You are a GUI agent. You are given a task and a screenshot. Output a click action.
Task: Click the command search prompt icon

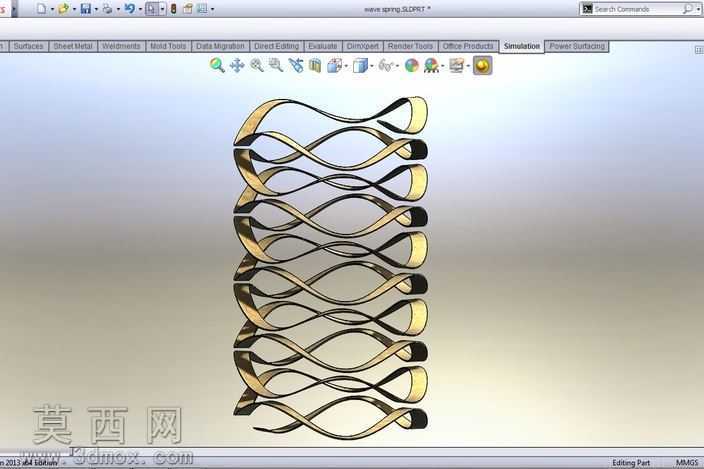tap(587, 9)
